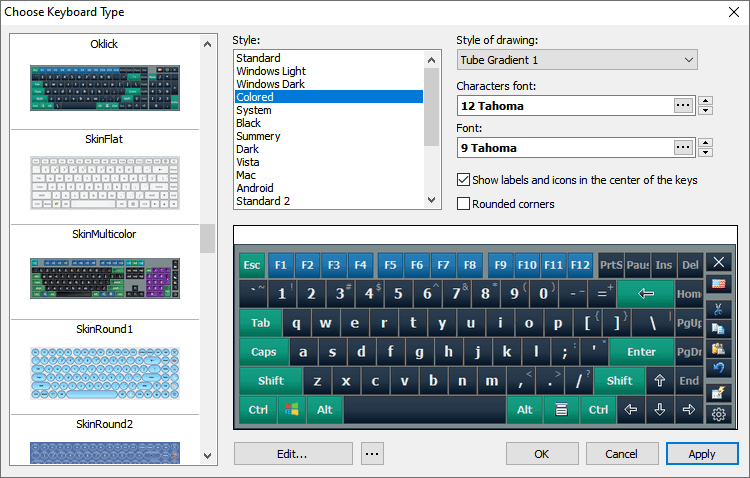Image resolution: width=750 pixels, height=478 pixels.
Task: Click the Paste clipboard icon on keyboard preview
Action: (x=718, y=348)
